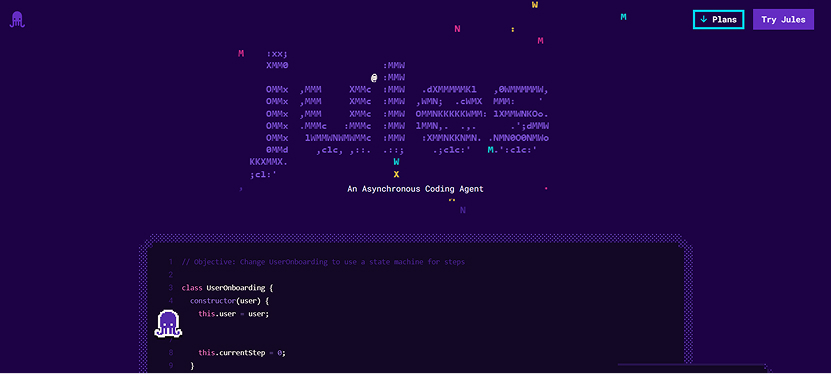Viewport: 831px width, 374px height.
Task: Click line number 3 in code gutter
Action: pyautogui.click(x=171, y=288)
